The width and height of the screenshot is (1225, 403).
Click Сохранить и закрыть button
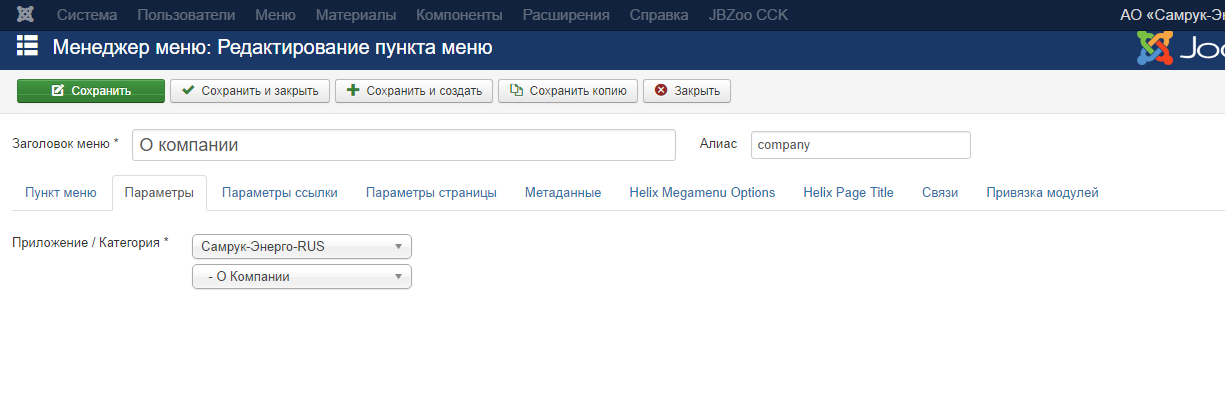pos(250,91)
